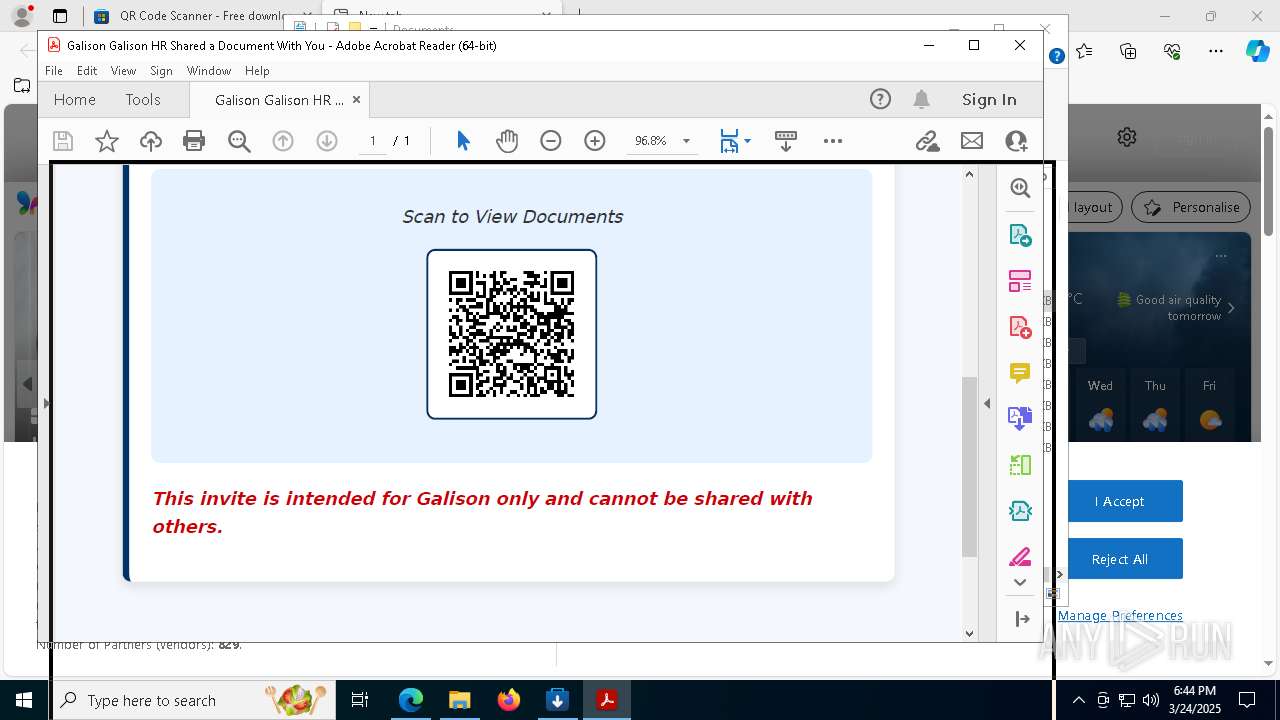Open the find text magnifier icon

239,141
